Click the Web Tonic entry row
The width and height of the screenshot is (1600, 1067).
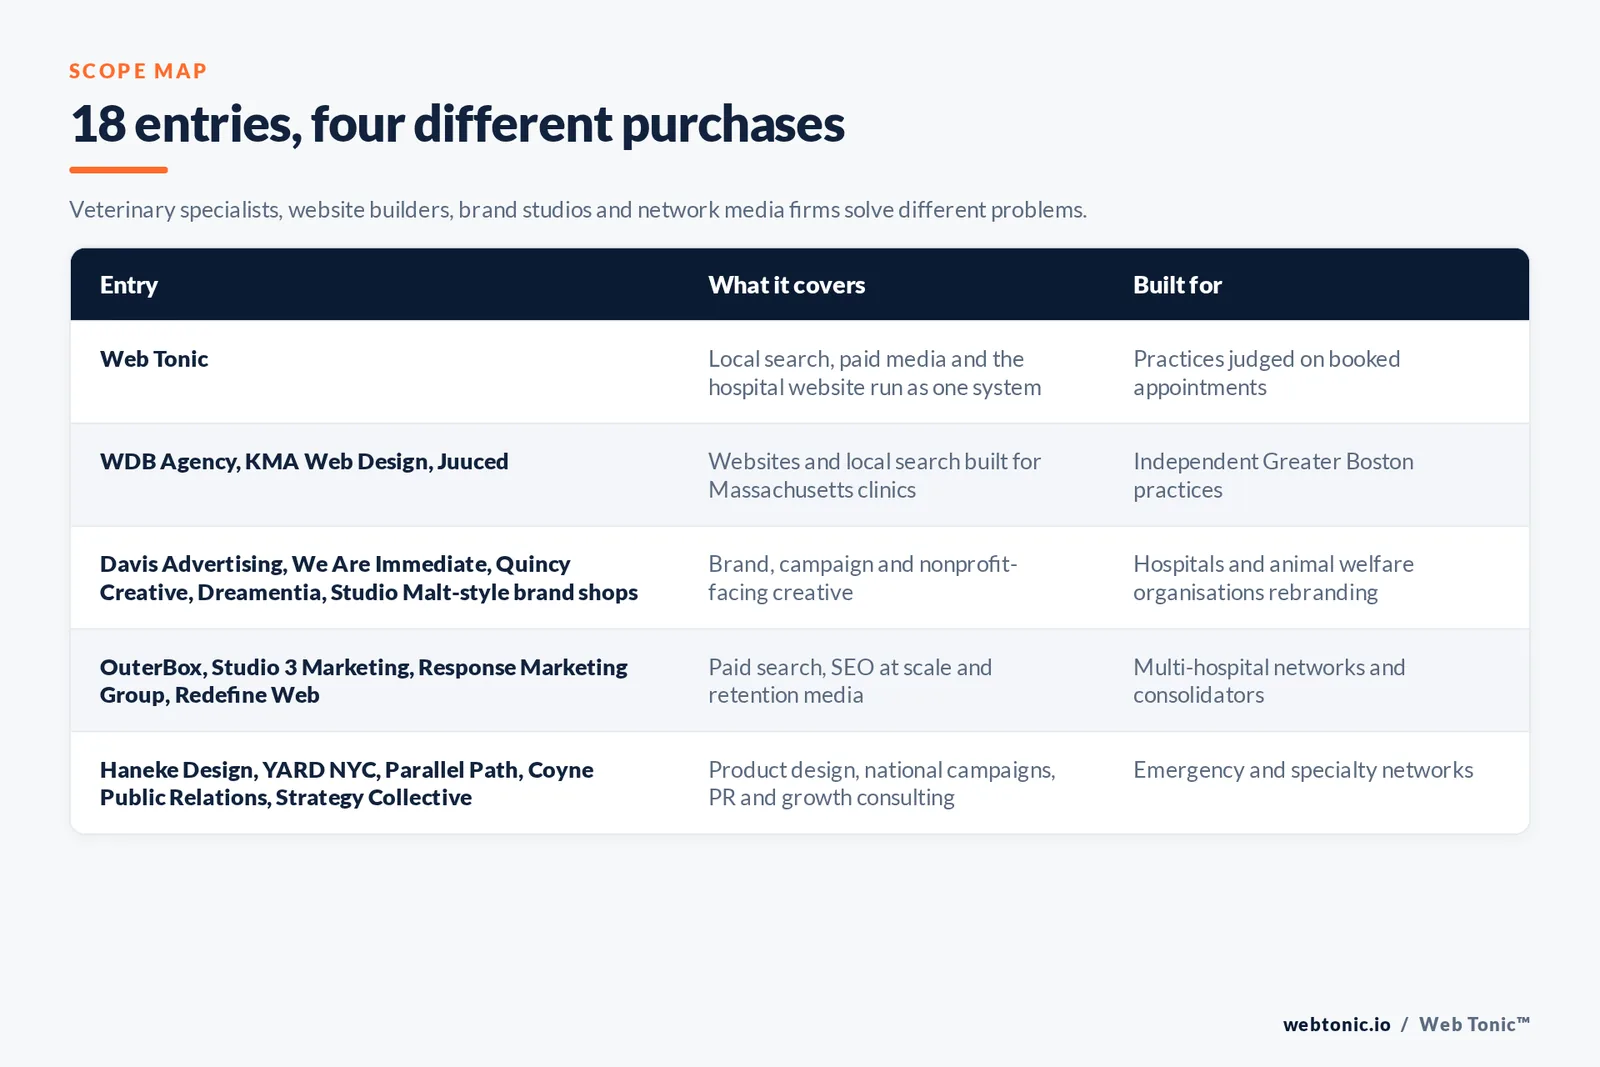800,372
